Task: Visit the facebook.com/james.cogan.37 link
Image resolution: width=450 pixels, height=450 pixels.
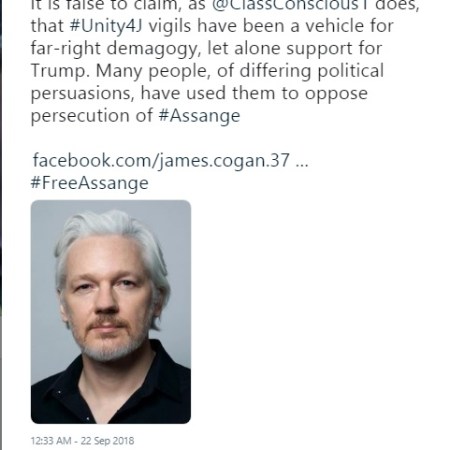Action: 161,160
